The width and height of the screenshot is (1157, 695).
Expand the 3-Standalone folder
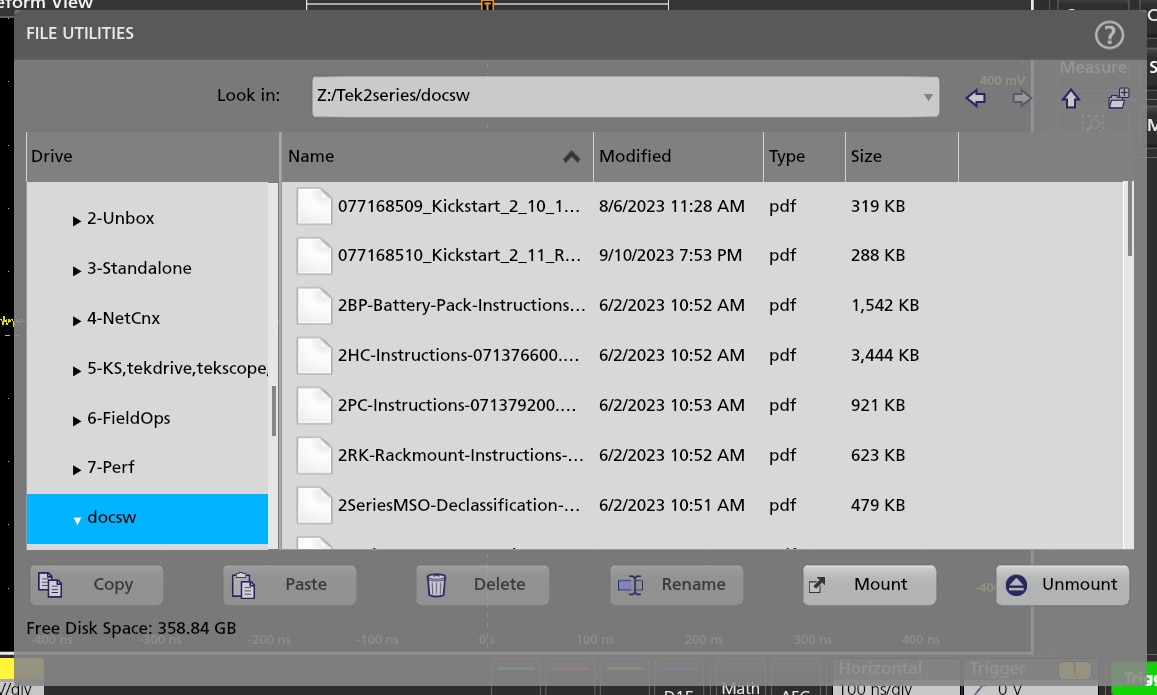pos(77,271)
